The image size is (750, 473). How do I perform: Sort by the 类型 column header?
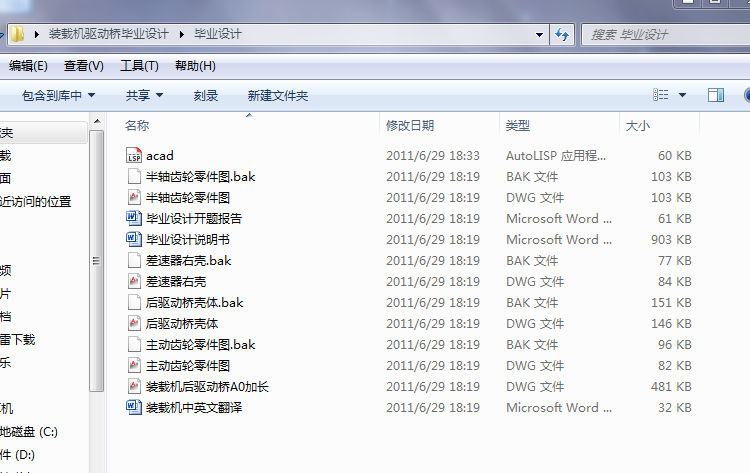point(518,125)
